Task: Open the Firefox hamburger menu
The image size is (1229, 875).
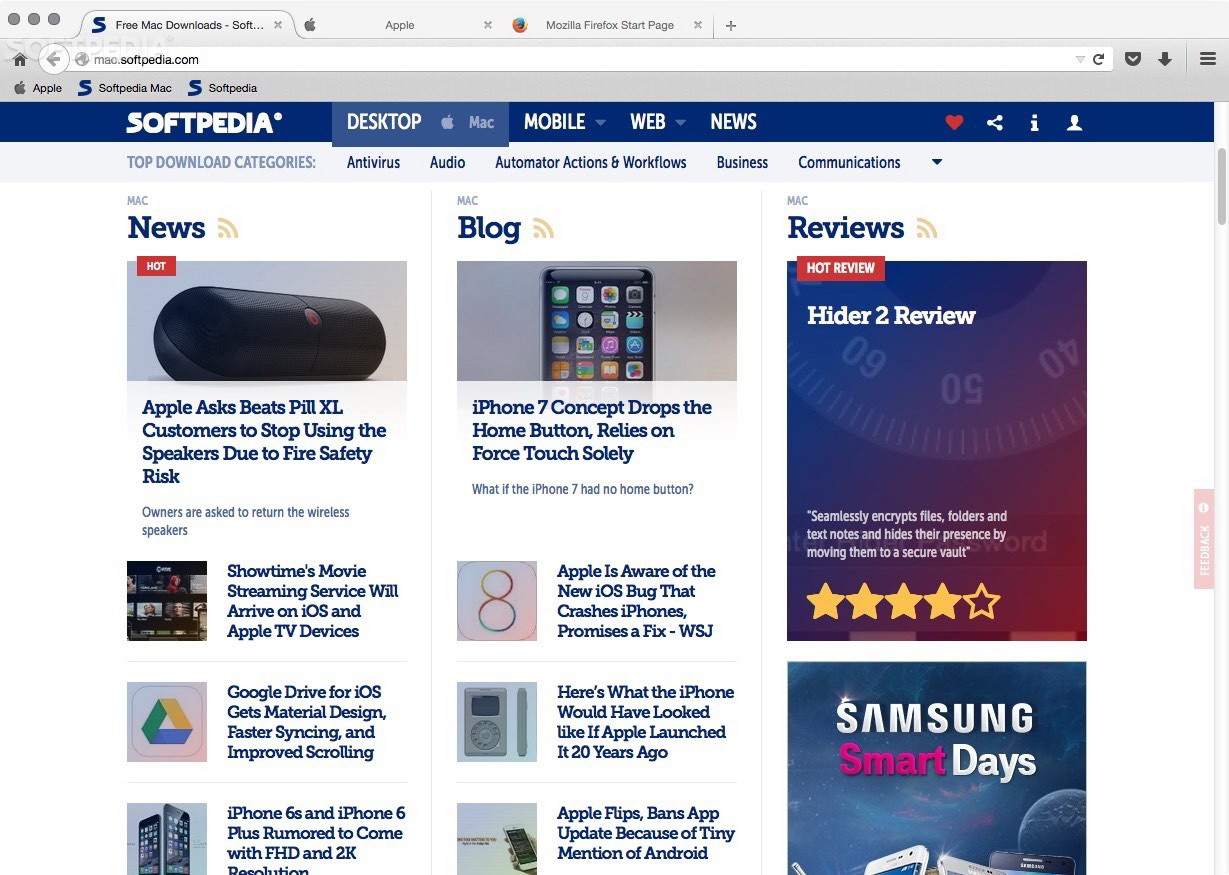Action: pos(1208,59)
